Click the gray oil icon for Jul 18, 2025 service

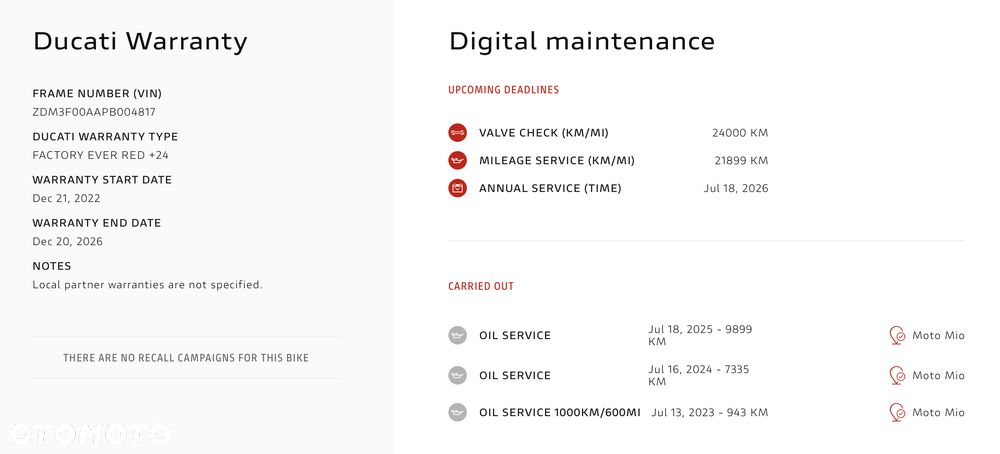(457, 335)
